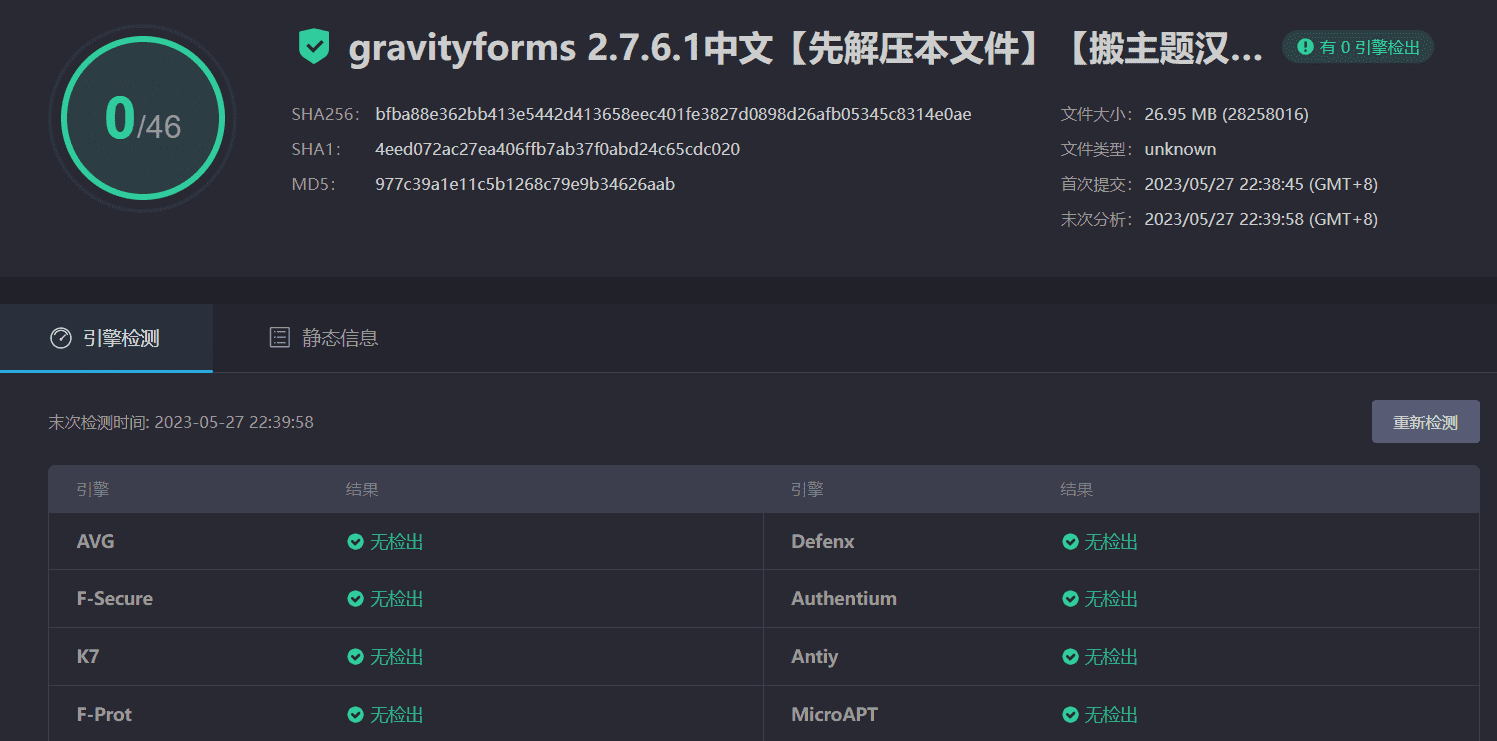Viewport: 1497px width, 741px height.
Task: Click the file type value unknown
Action: [x=1181, y=149]
